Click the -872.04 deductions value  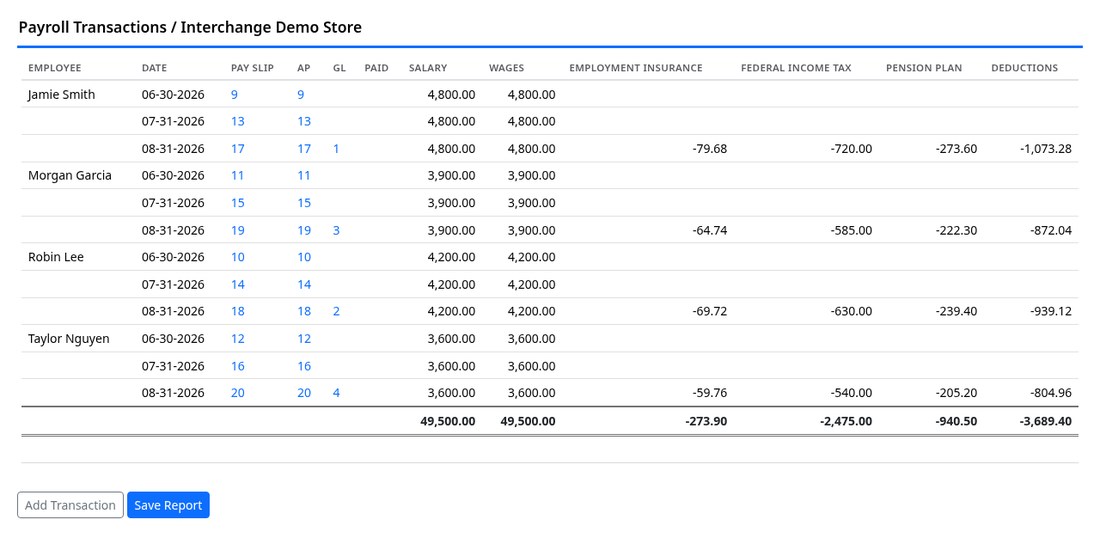(1051, 230)
